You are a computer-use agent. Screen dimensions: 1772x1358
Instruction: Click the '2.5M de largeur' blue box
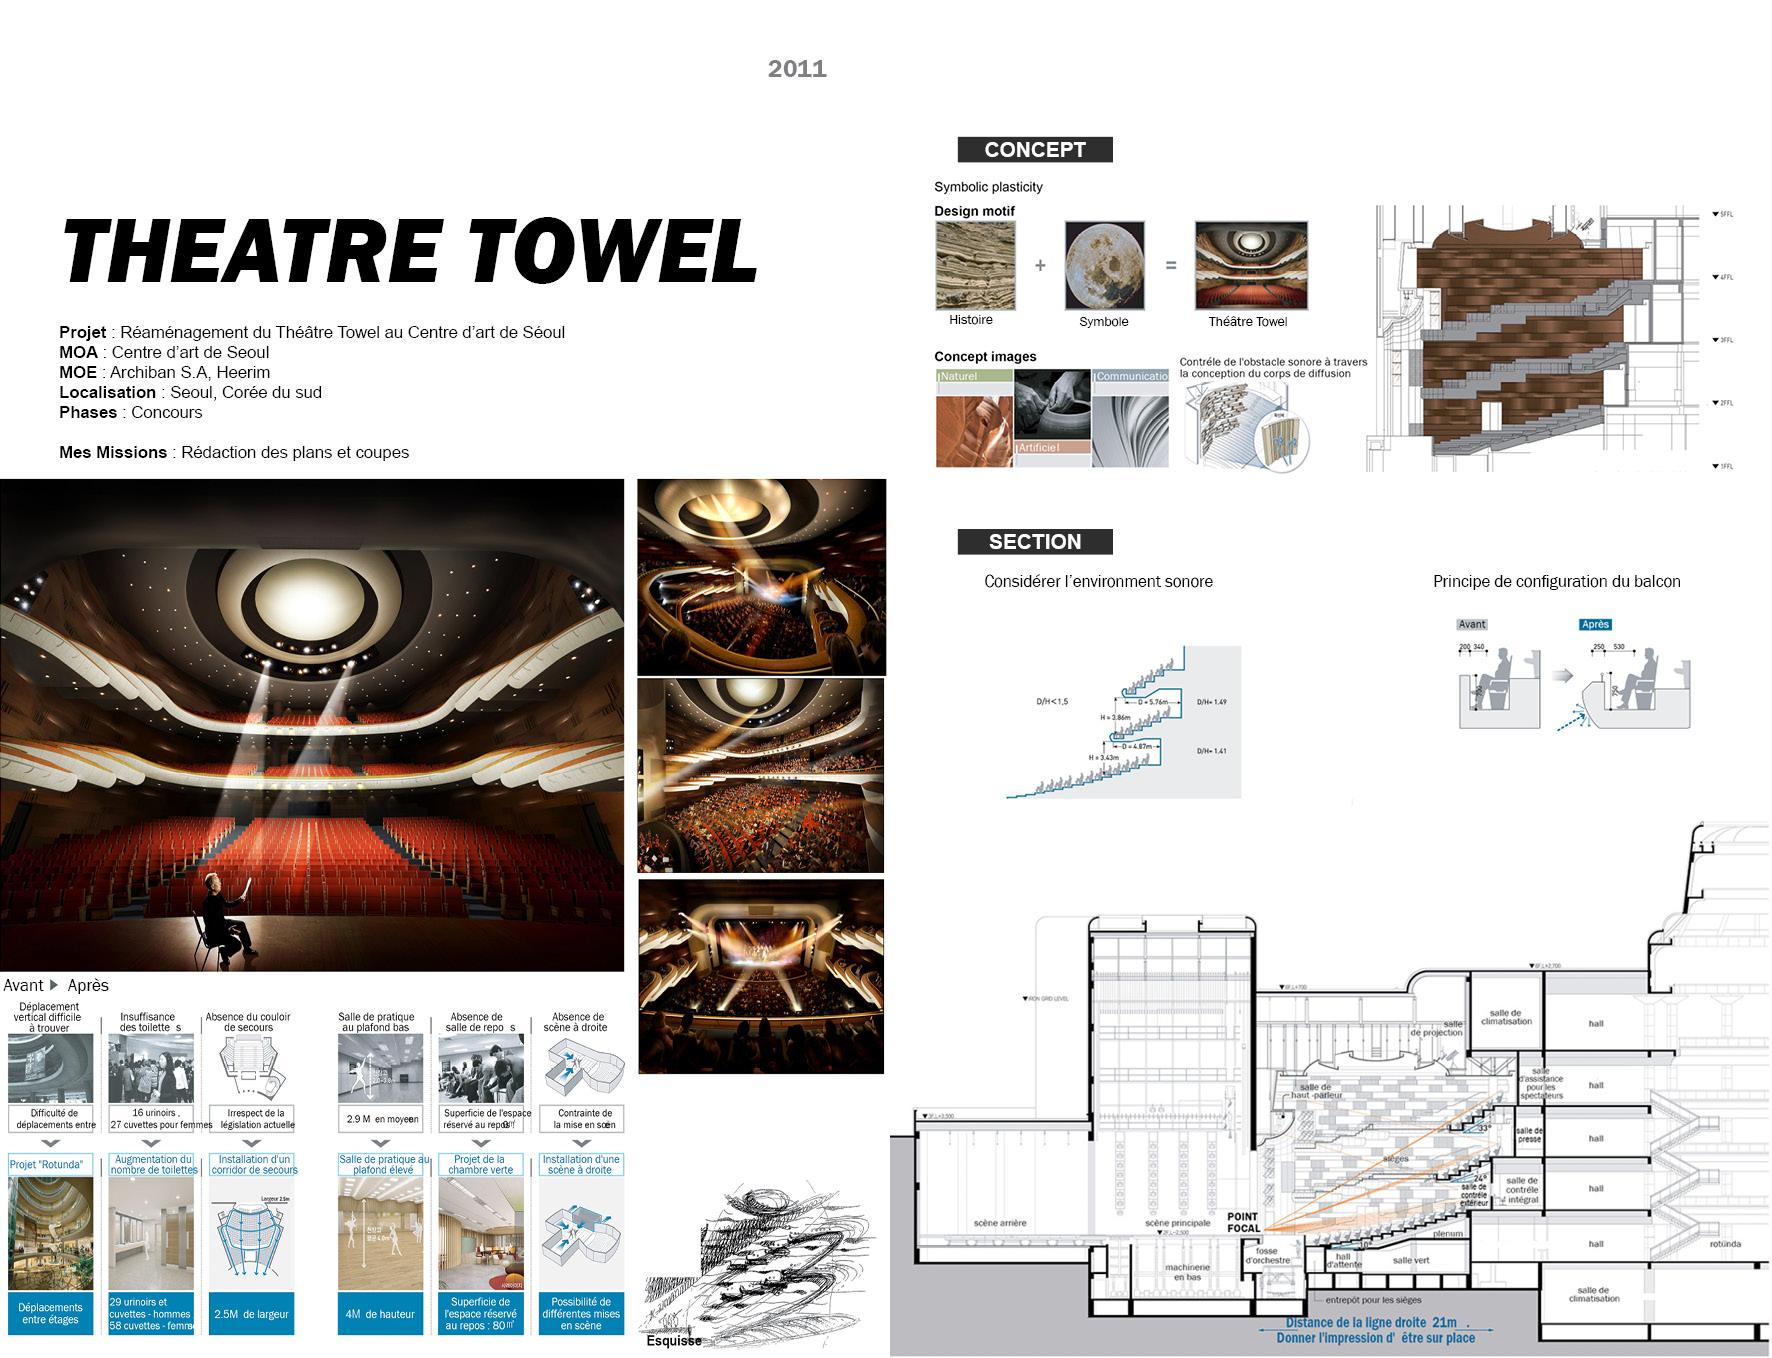click(x=251, y=1314)
